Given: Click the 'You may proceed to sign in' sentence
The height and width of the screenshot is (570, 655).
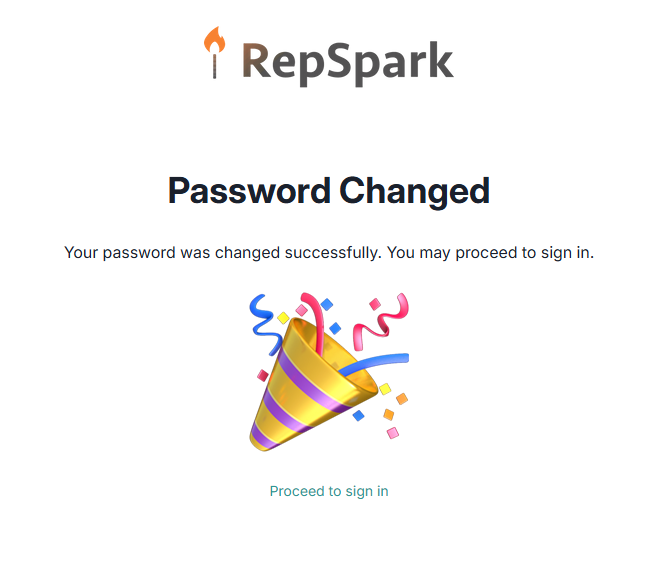Looking at the screenshot, I should click(x=490, y=253).
